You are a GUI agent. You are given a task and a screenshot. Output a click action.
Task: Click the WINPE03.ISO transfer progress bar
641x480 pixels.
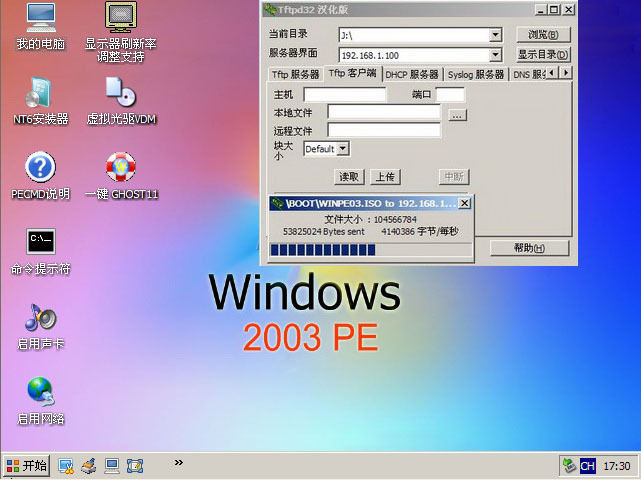(x=370, y=250)
